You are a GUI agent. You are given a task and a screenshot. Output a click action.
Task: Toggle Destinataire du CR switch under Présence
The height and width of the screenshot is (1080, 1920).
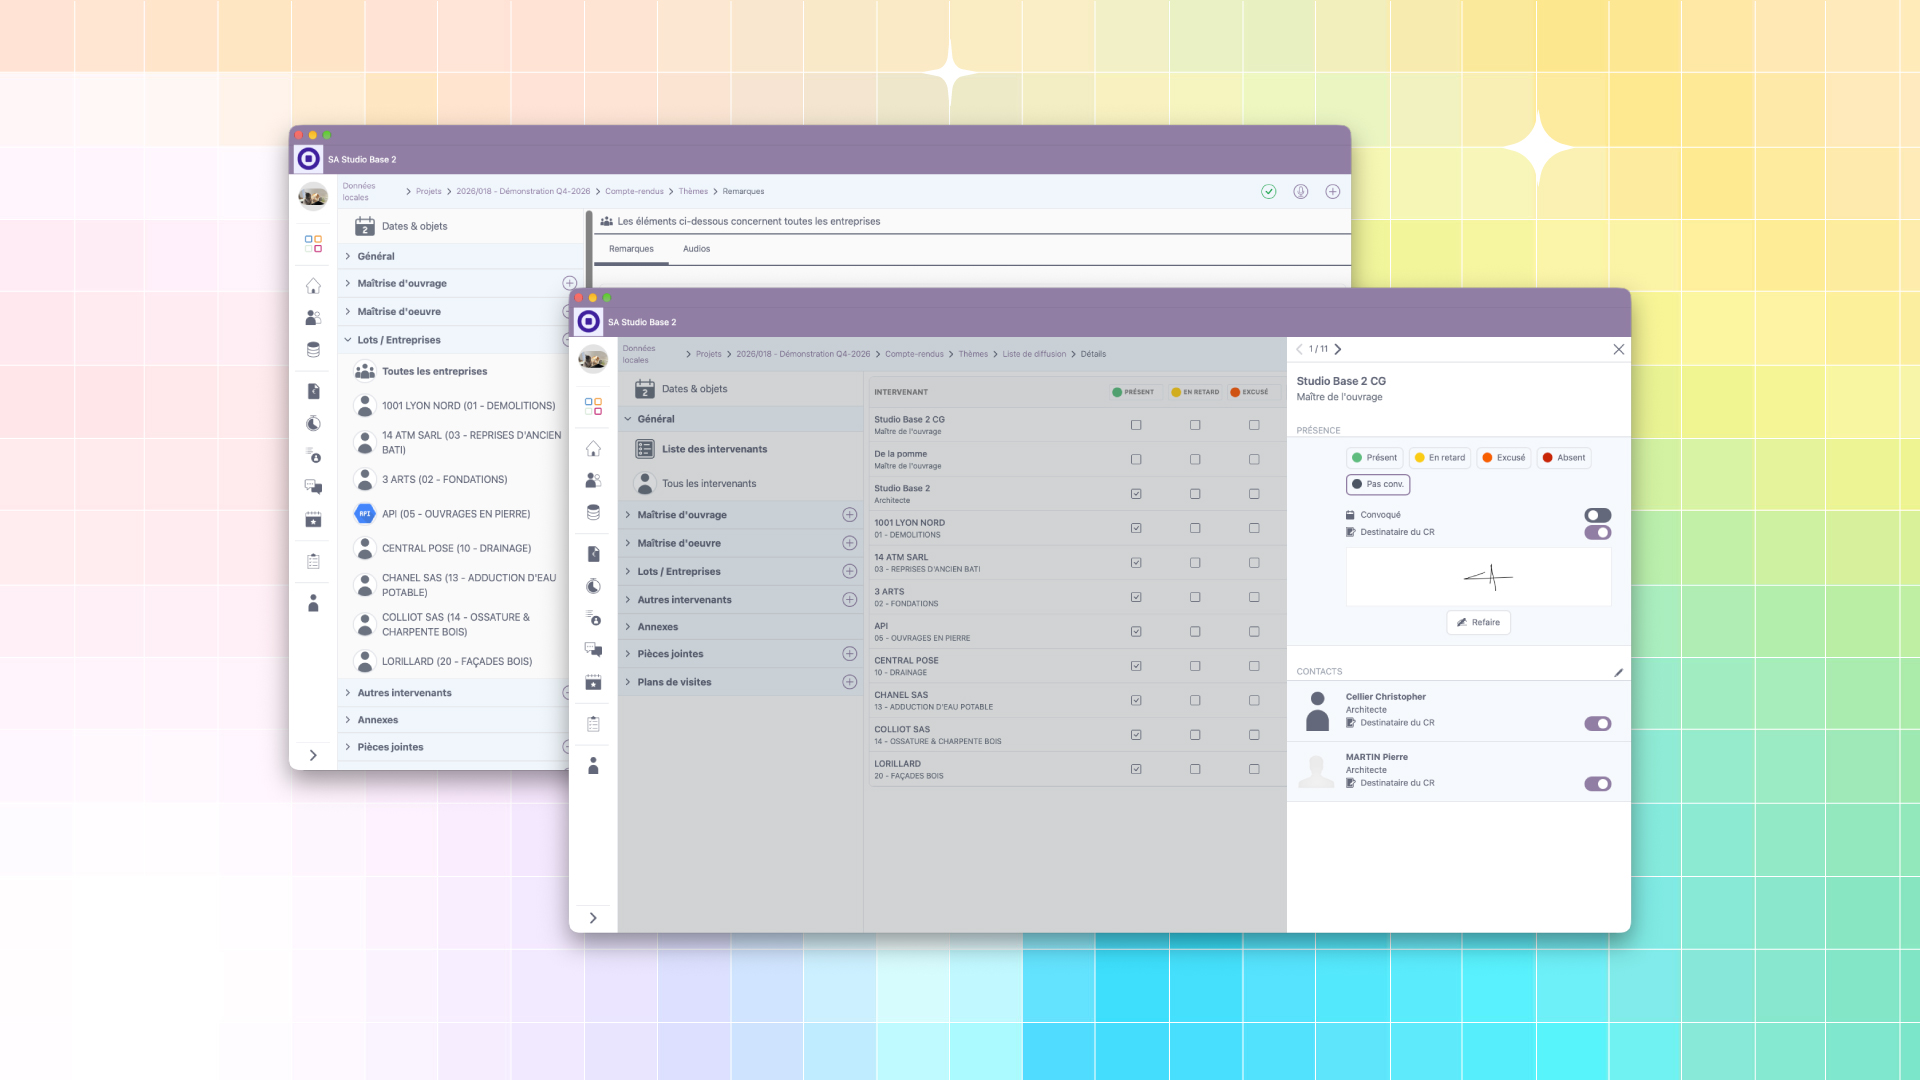click(x=1597, y=532)
